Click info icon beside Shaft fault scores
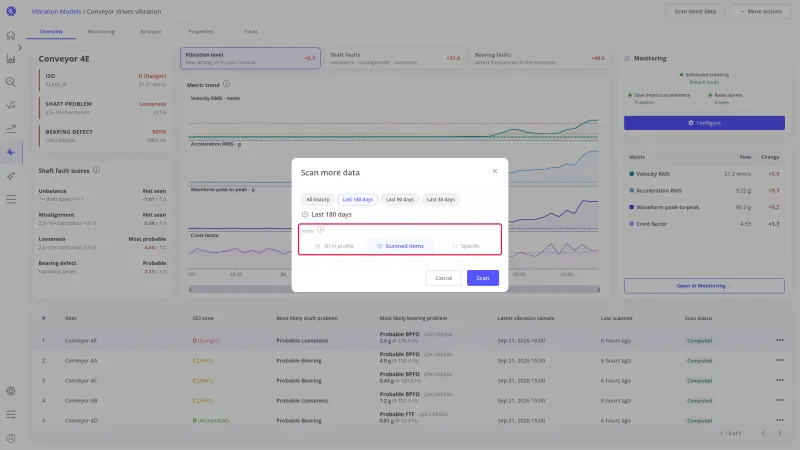The width and height of the screenshot is (800, 450). tap(96, 170)
